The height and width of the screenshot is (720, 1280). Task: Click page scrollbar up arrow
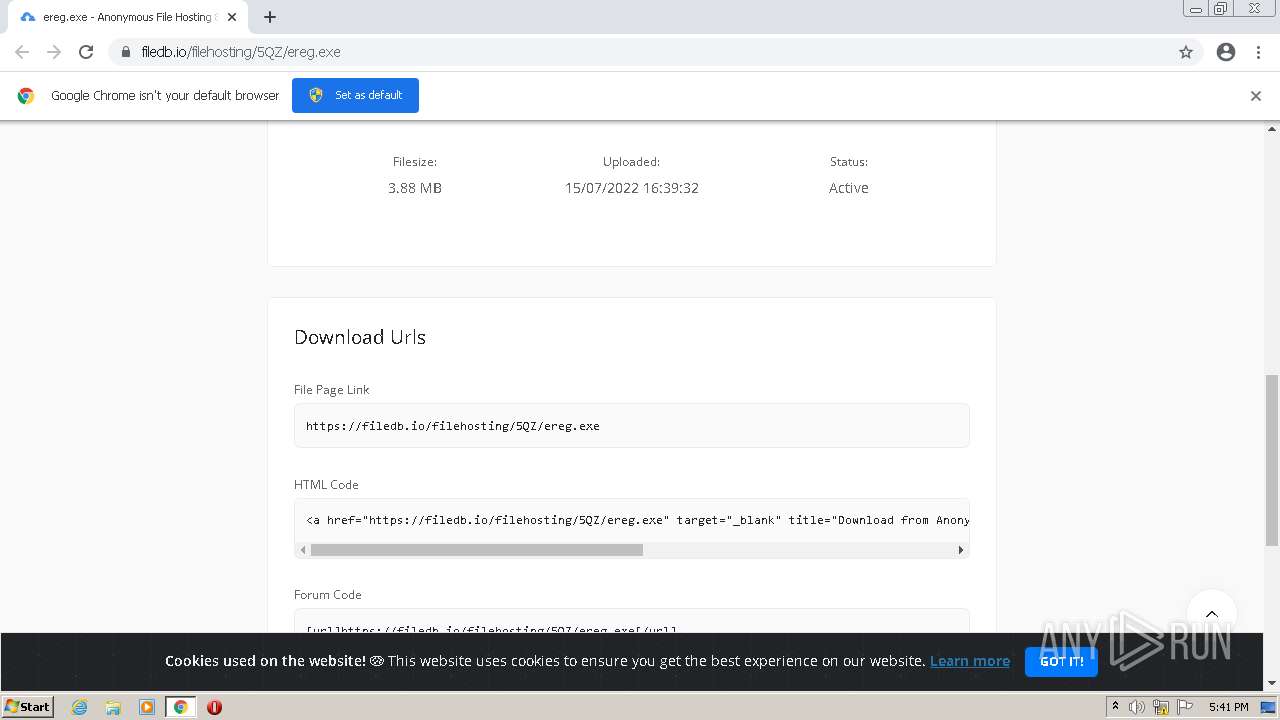pos(1272,129)
